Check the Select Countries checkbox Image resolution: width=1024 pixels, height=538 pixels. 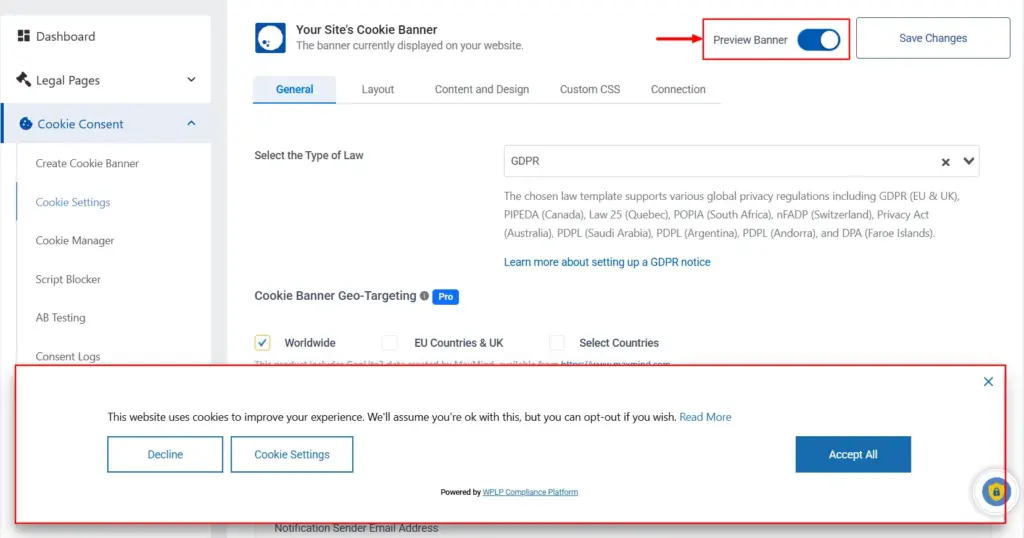pos(557,342)
